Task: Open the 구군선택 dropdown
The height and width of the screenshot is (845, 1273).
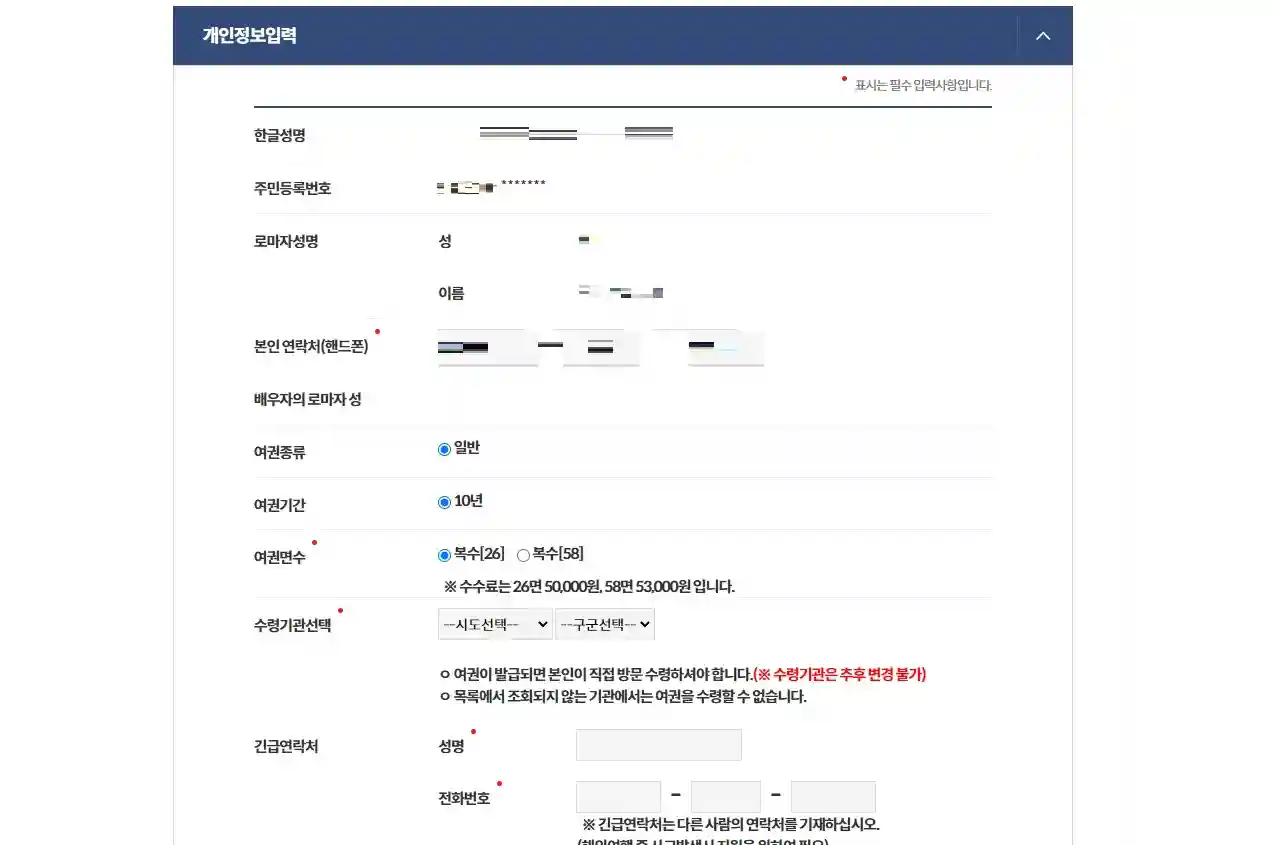Action: tap(605, 624)
